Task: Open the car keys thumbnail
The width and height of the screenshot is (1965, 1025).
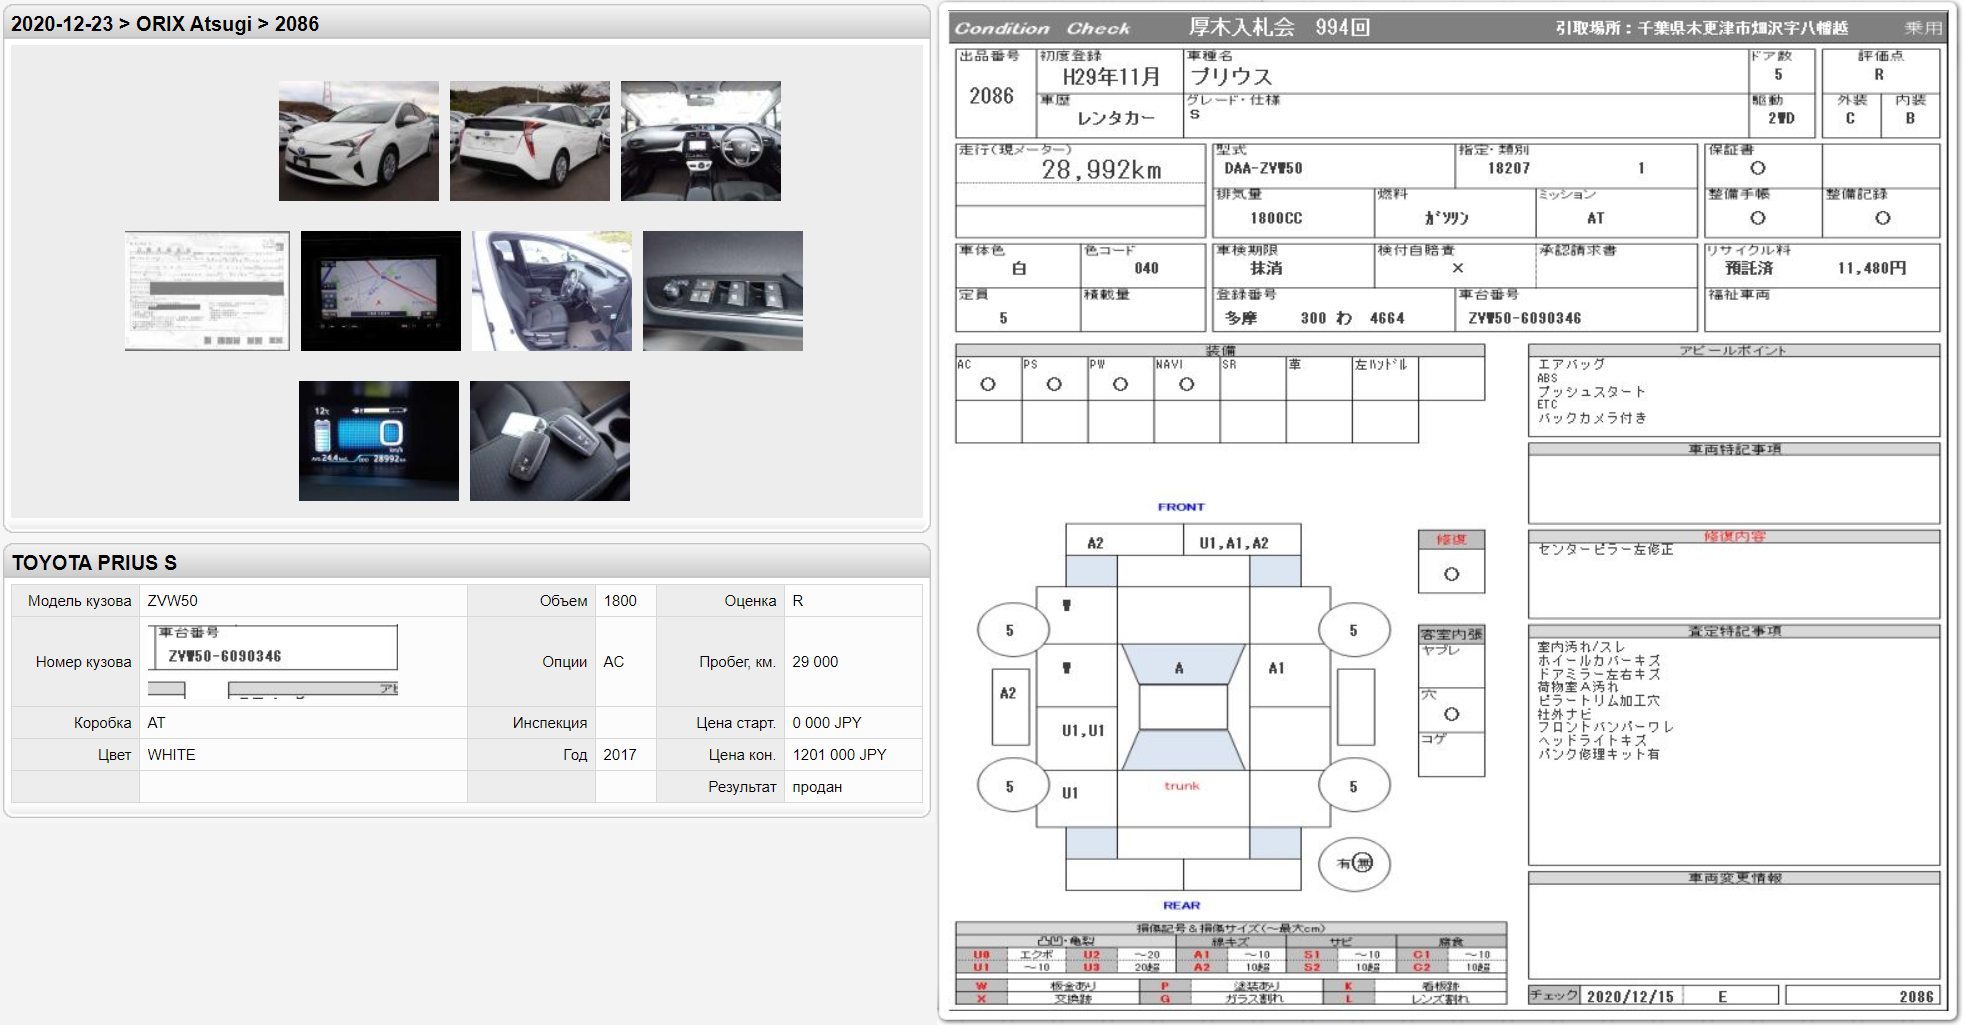Action: pos(549,441)
